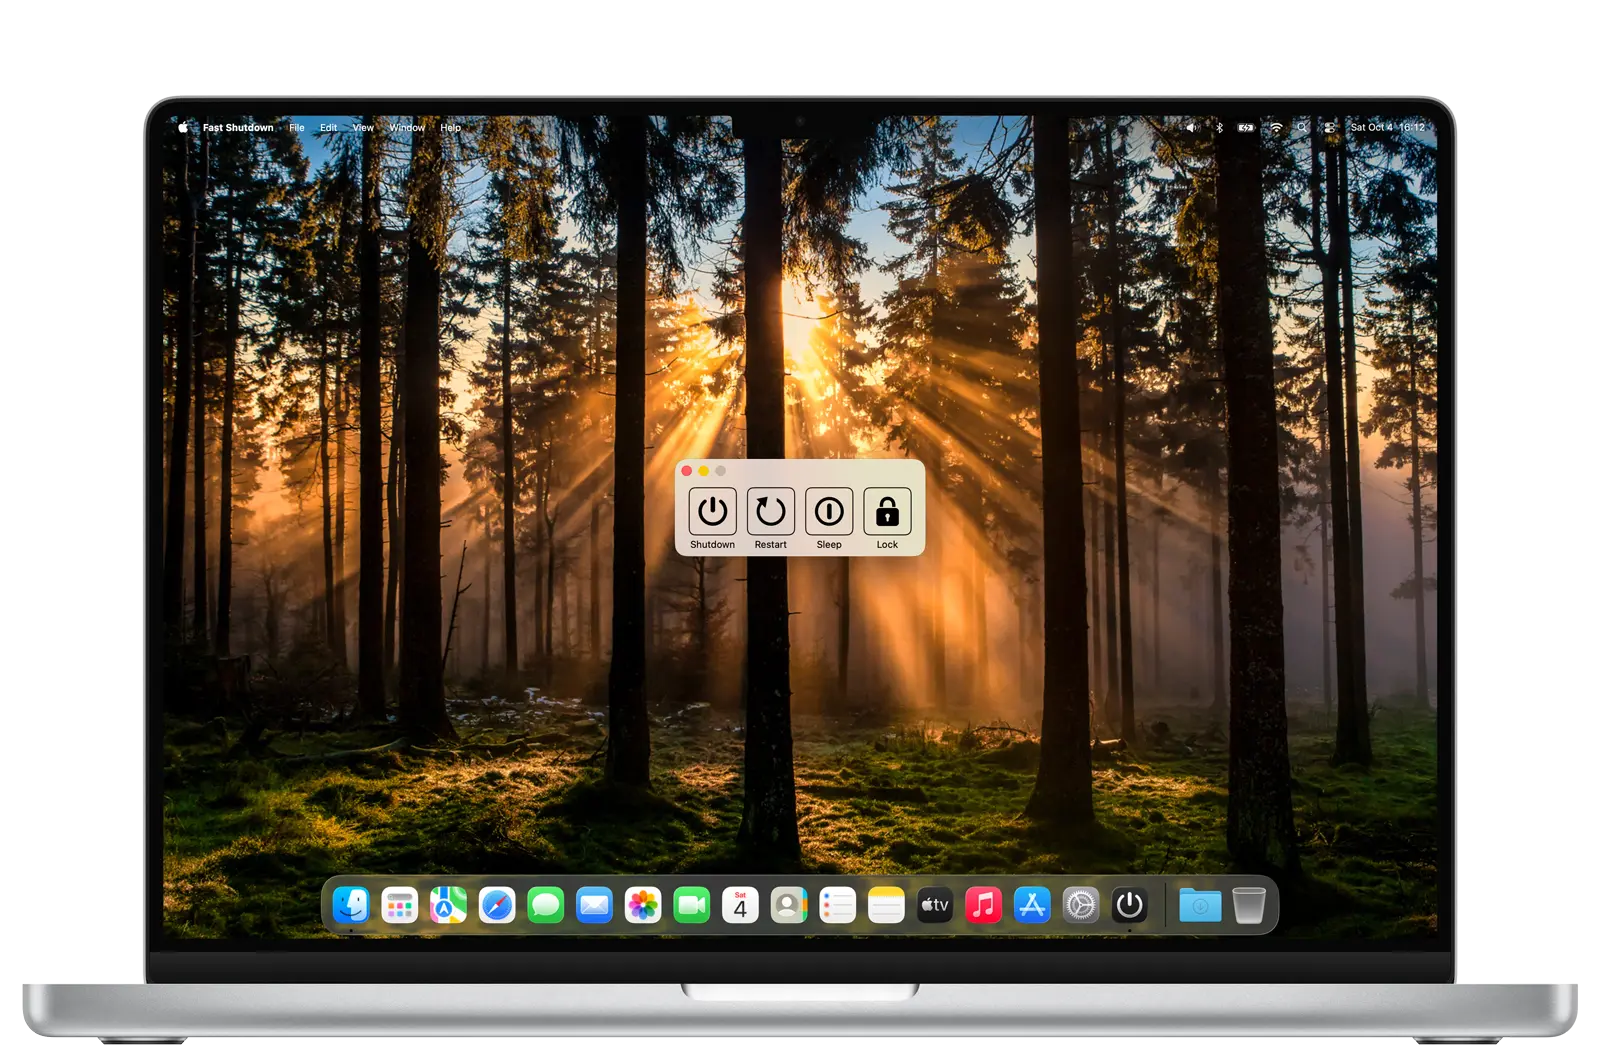This screenshot has width=1600, height=1054.
Task: Click the Restart circular arrow icon
Action: click(x=770, y=511)
